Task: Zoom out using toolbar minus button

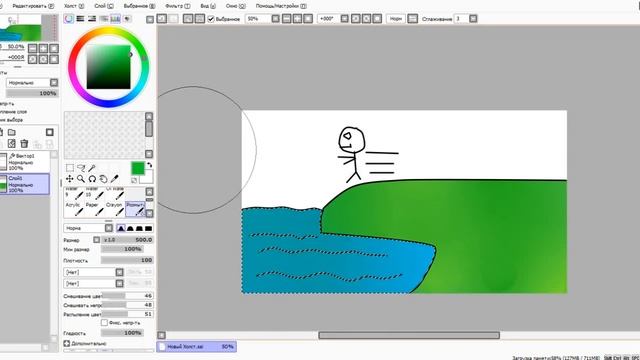Action: (x=287, y=19)
